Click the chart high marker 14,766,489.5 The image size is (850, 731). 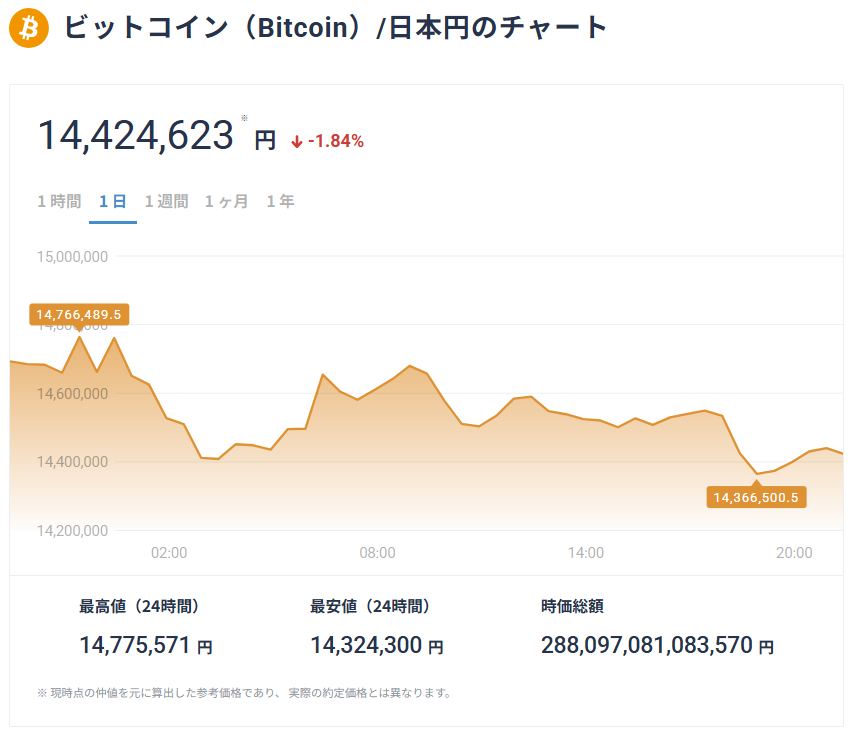pyautogui.click(x=79, y=315)
